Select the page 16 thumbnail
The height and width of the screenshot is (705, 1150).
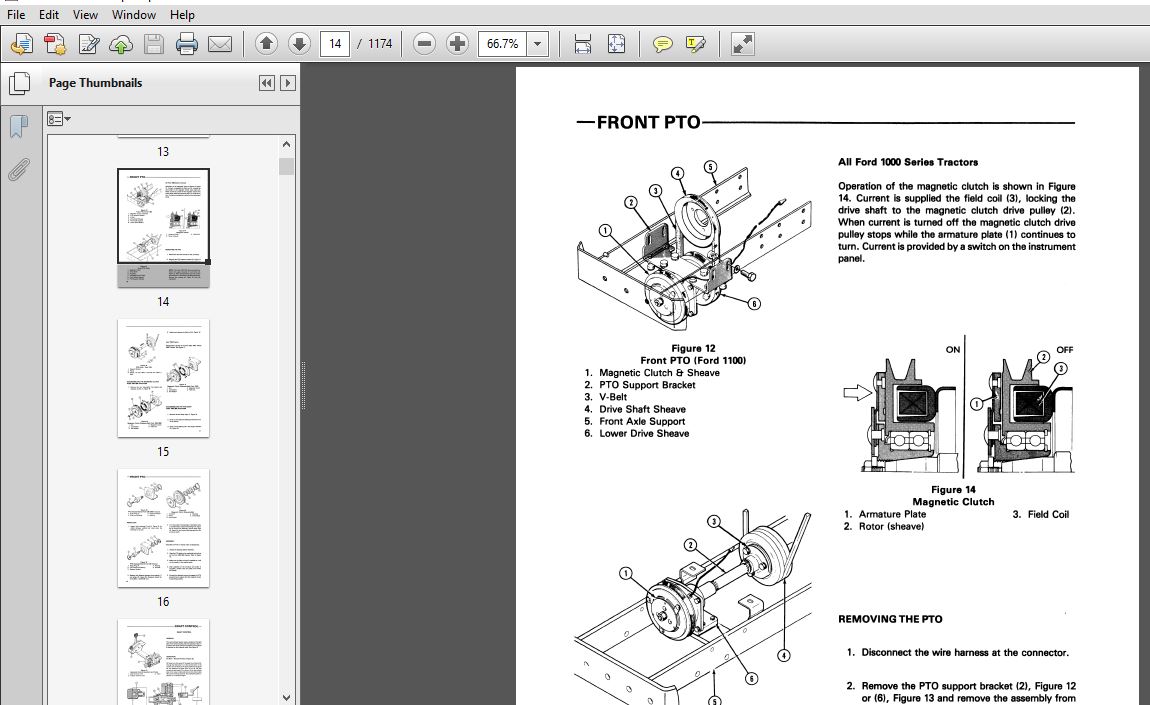pos(163,527)
